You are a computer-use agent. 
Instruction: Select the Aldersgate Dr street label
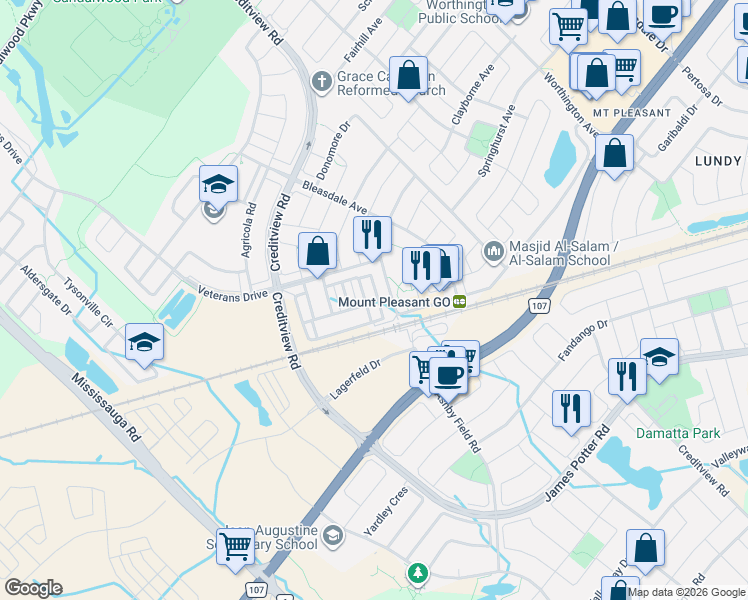click(45, 290)
